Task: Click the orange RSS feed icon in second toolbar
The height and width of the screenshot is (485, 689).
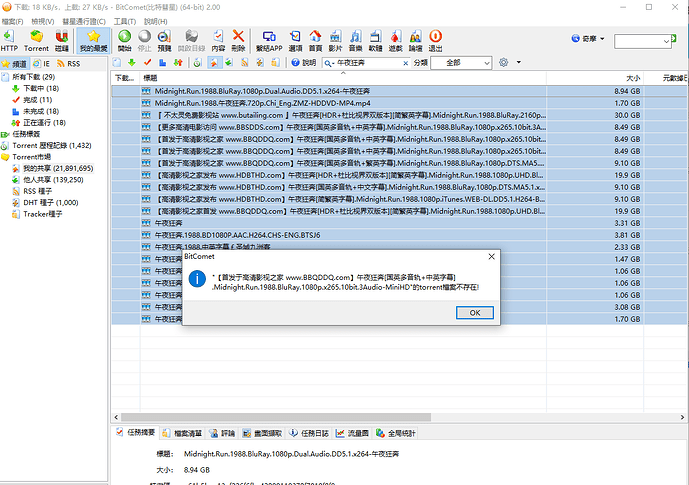Action: (x=245, y=63)
